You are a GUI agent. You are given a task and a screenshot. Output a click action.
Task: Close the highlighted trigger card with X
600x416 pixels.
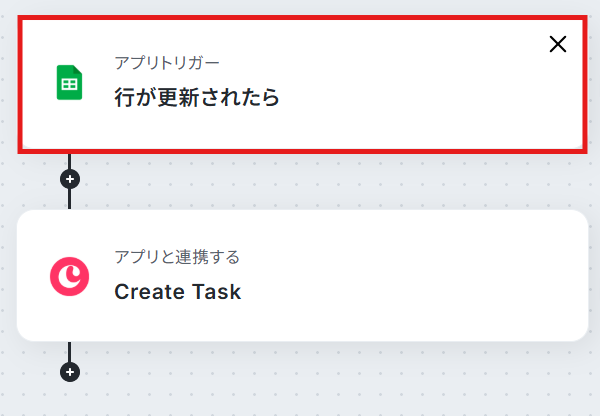(558, 44)
